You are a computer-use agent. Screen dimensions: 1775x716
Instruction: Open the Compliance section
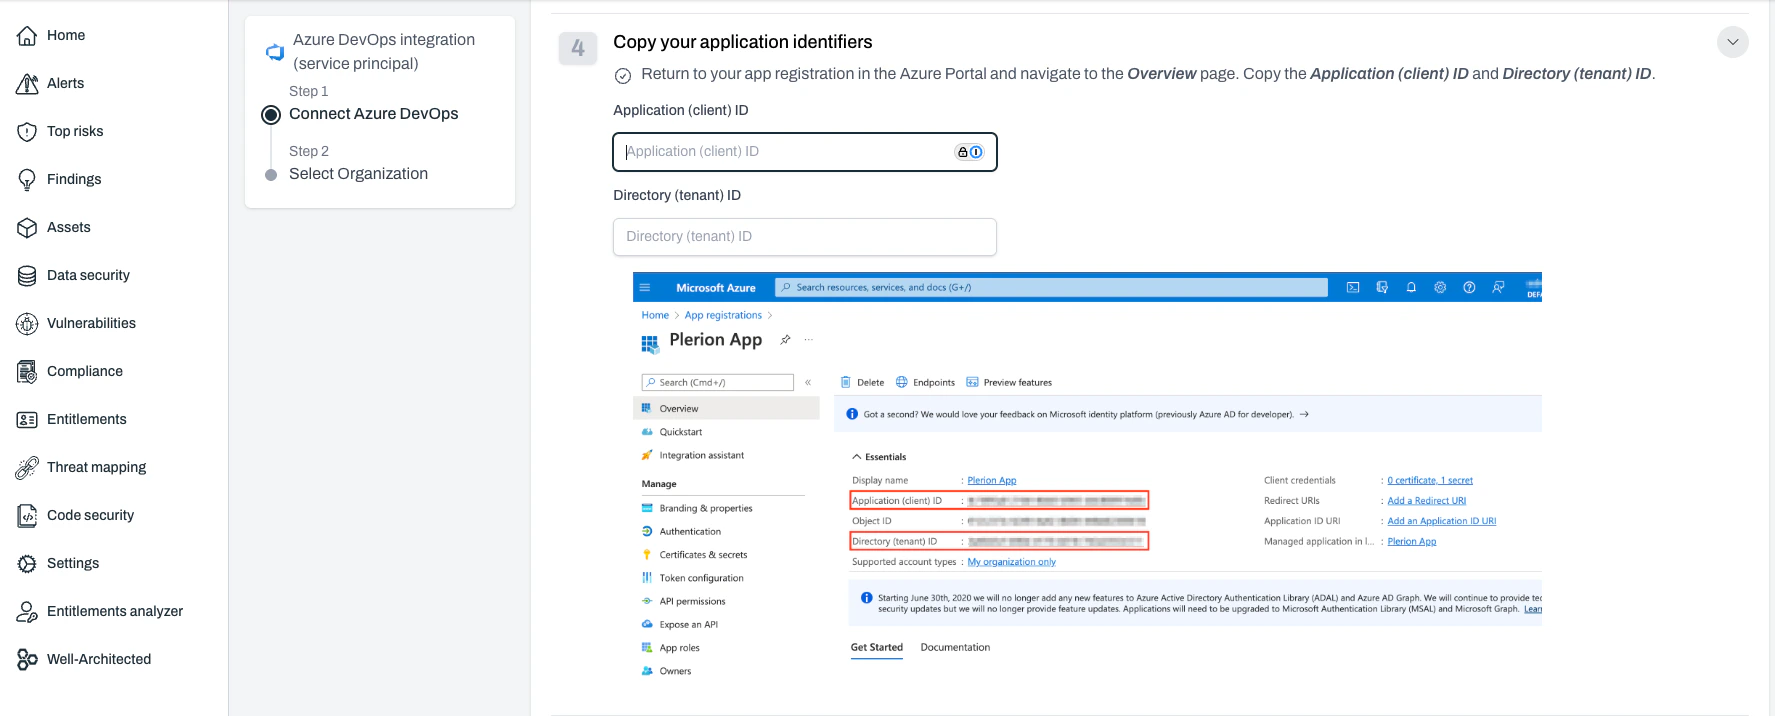[x=84, y=371]
